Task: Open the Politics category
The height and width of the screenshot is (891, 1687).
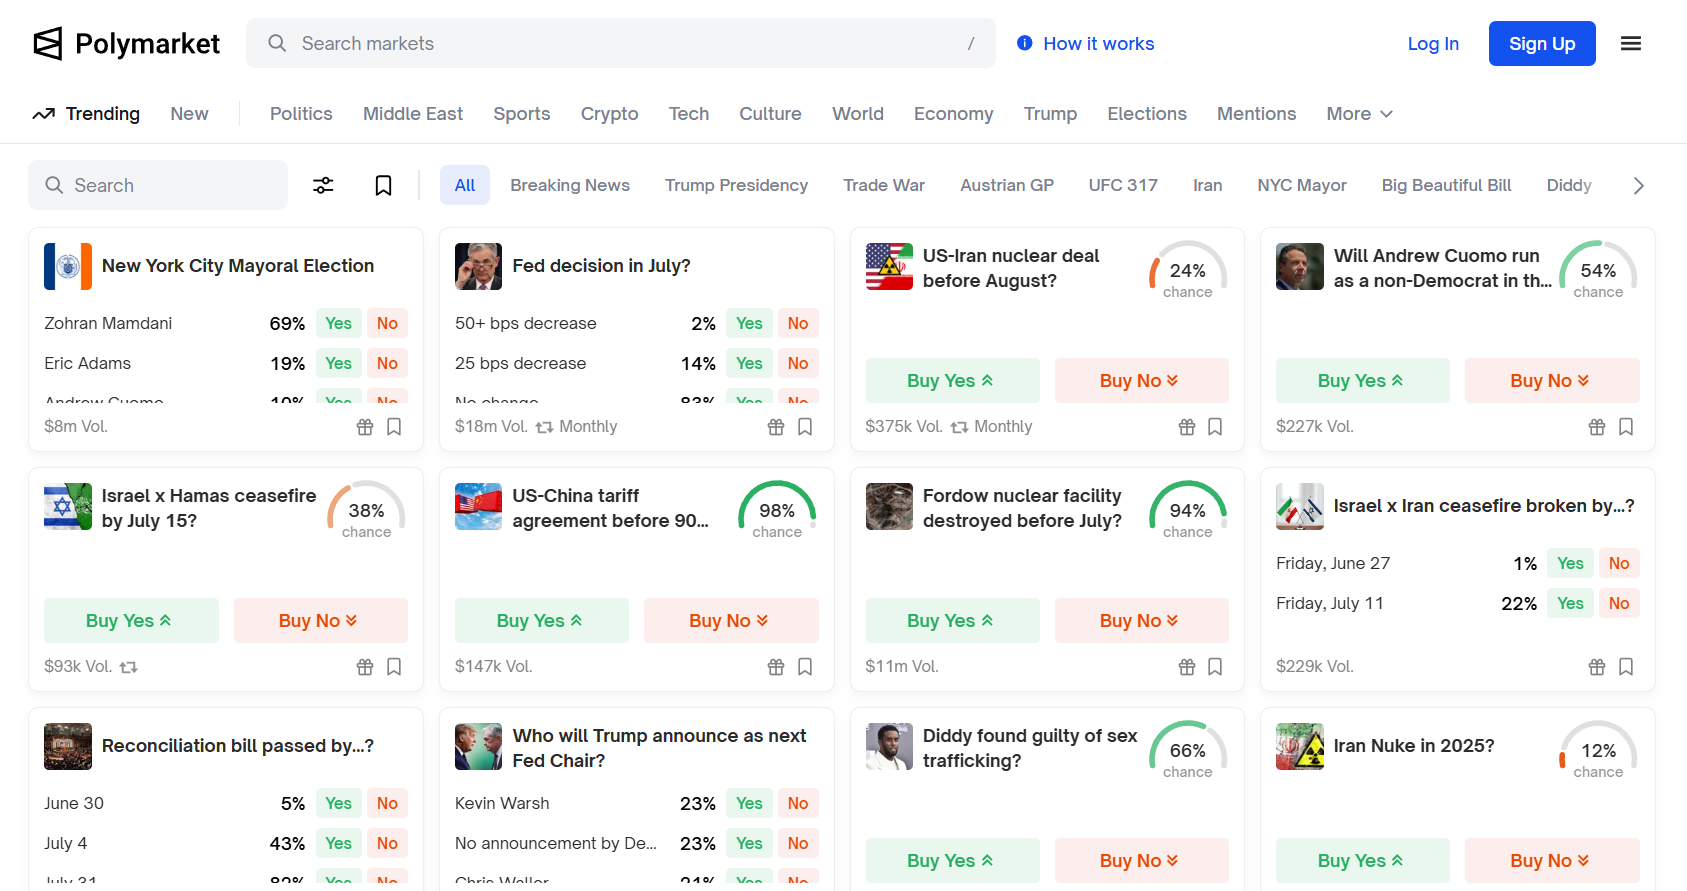Action: 301,114
